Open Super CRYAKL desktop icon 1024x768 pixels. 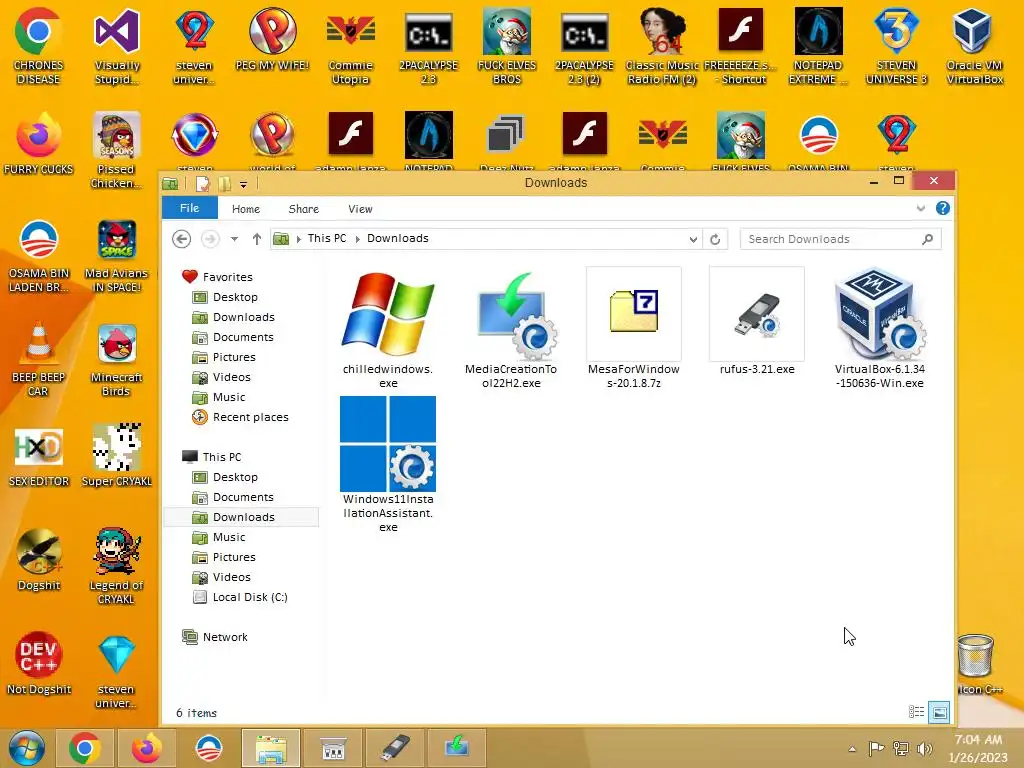[x=116, y=455]
